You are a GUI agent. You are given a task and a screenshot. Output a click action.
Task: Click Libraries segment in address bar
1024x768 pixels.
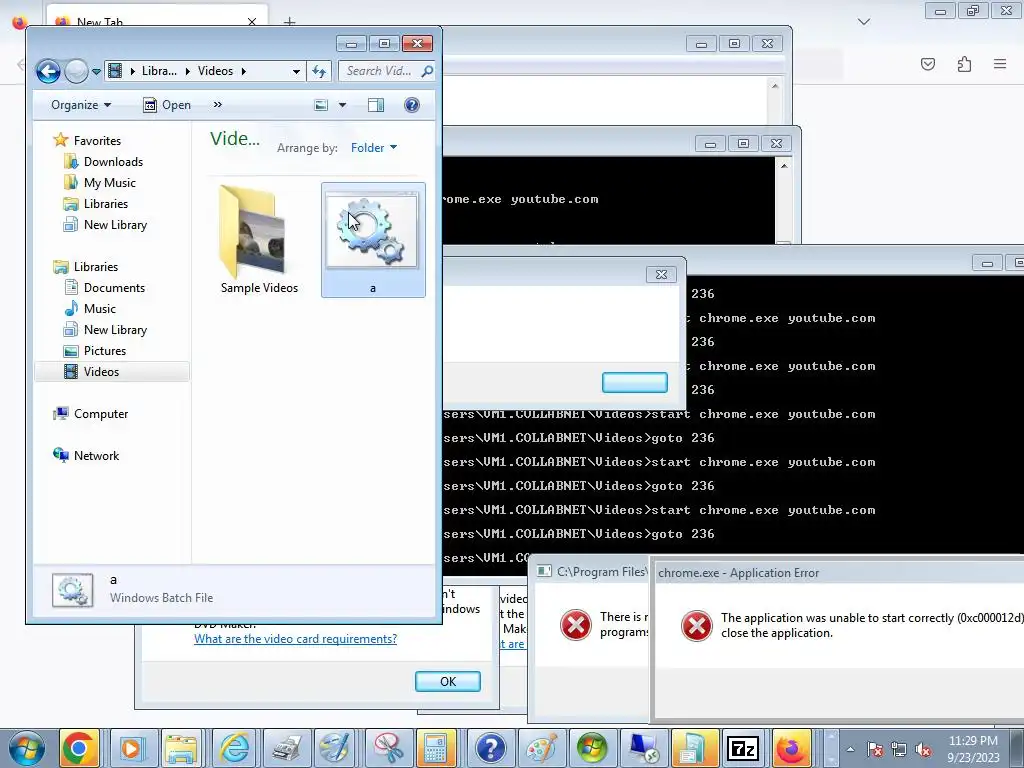(159, 71)
